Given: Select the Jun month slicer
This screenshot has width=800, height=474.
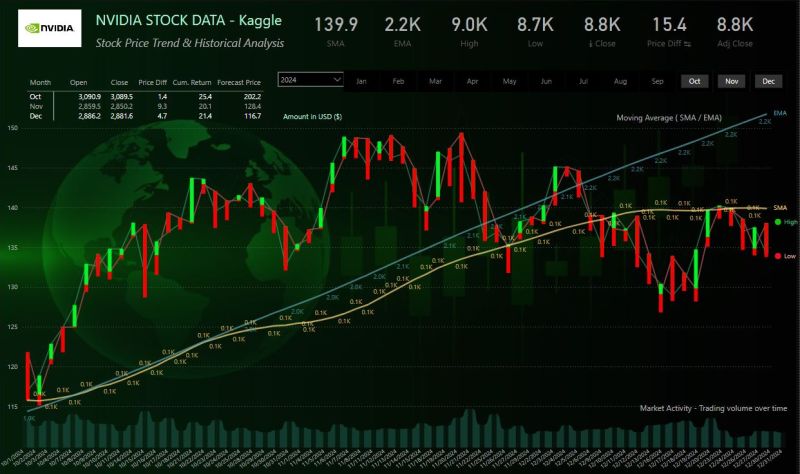Looking at the screenshot, I should [x=546, y=80].
